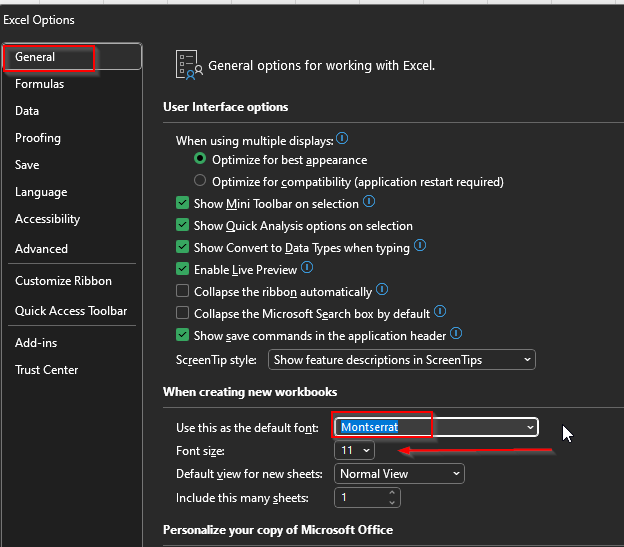This screenshot has height=547, width=624.
Task: Click info icon next to Microsoft Search box option
Action: pyautogui.click(x=439, y=313)
